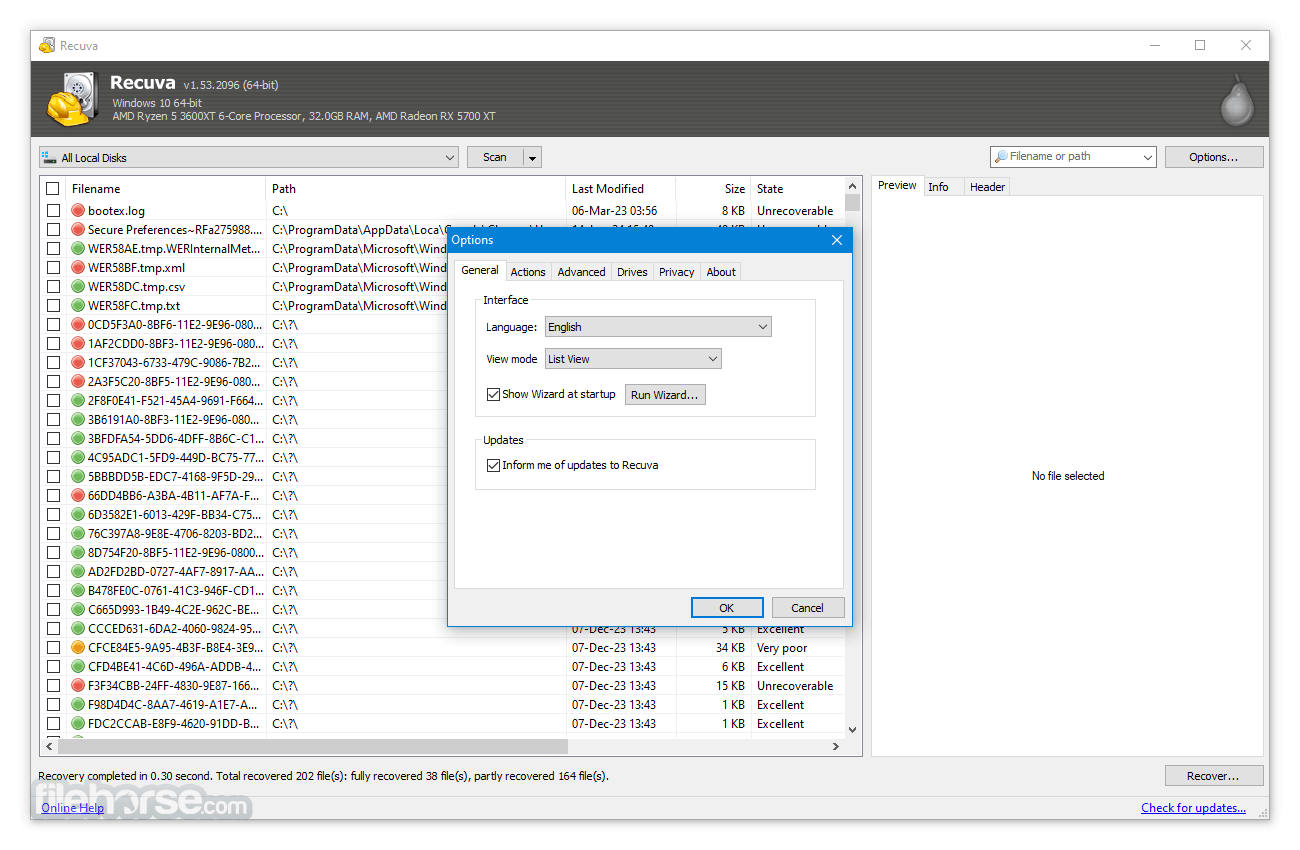Click the Options... button in the main window
The image size is (1300, 850).
pyautogui.click(x=1213, y=157)
